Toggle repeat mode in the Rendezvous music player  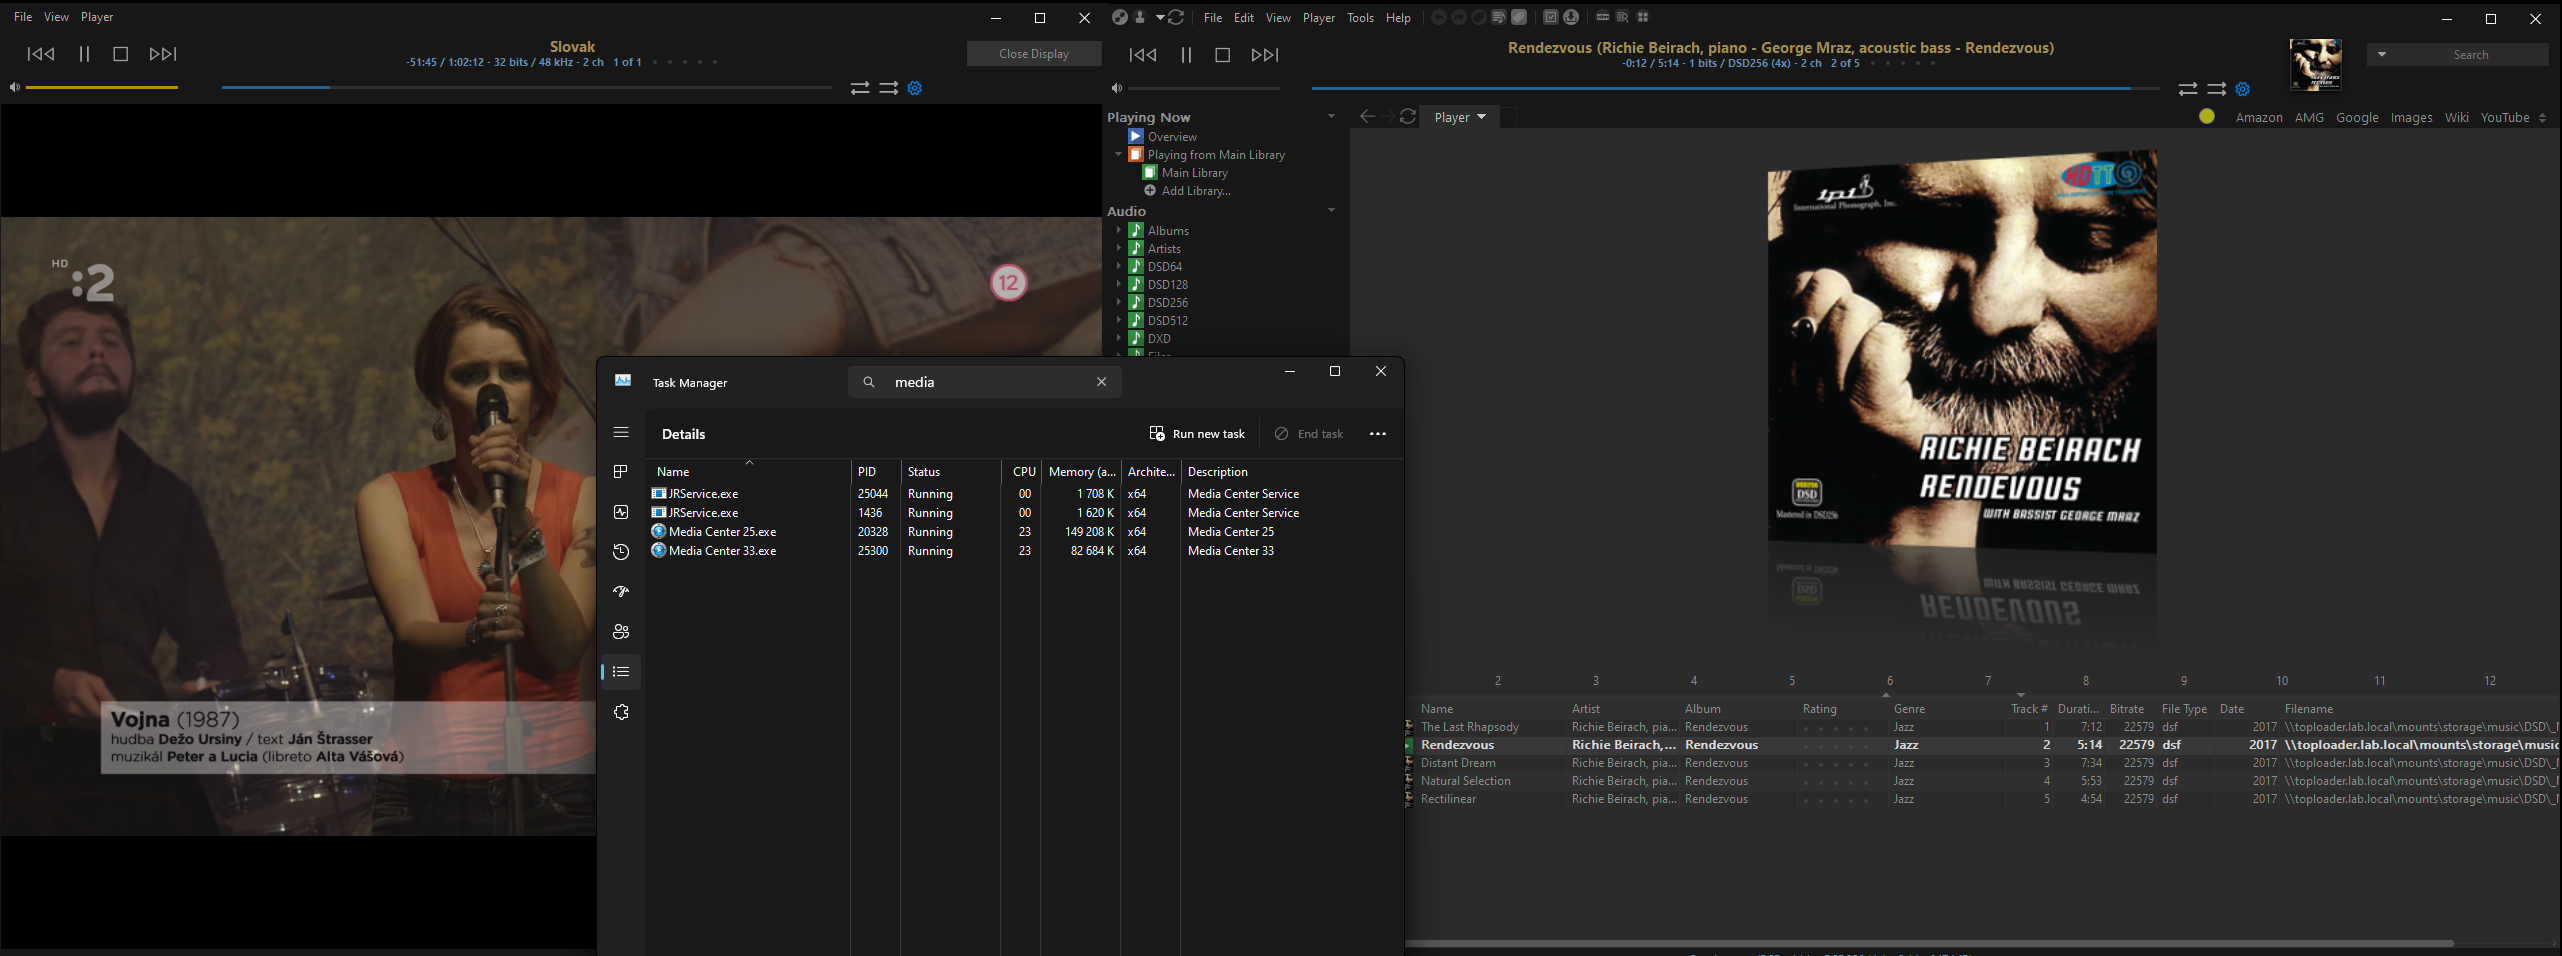pos(2188,89)
